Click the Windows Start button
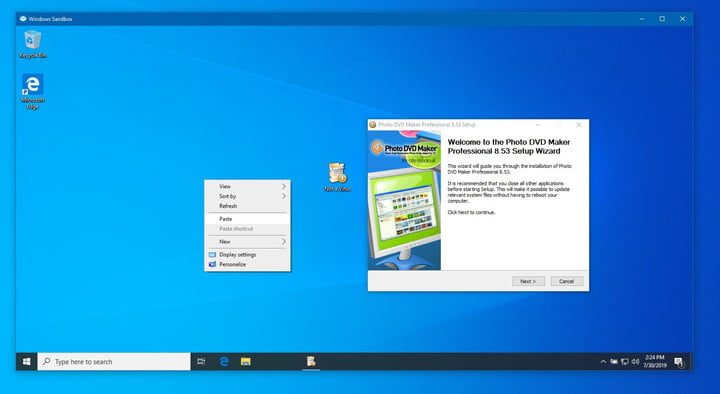Screen dimensions: 720x394 (x=27, y=362)
